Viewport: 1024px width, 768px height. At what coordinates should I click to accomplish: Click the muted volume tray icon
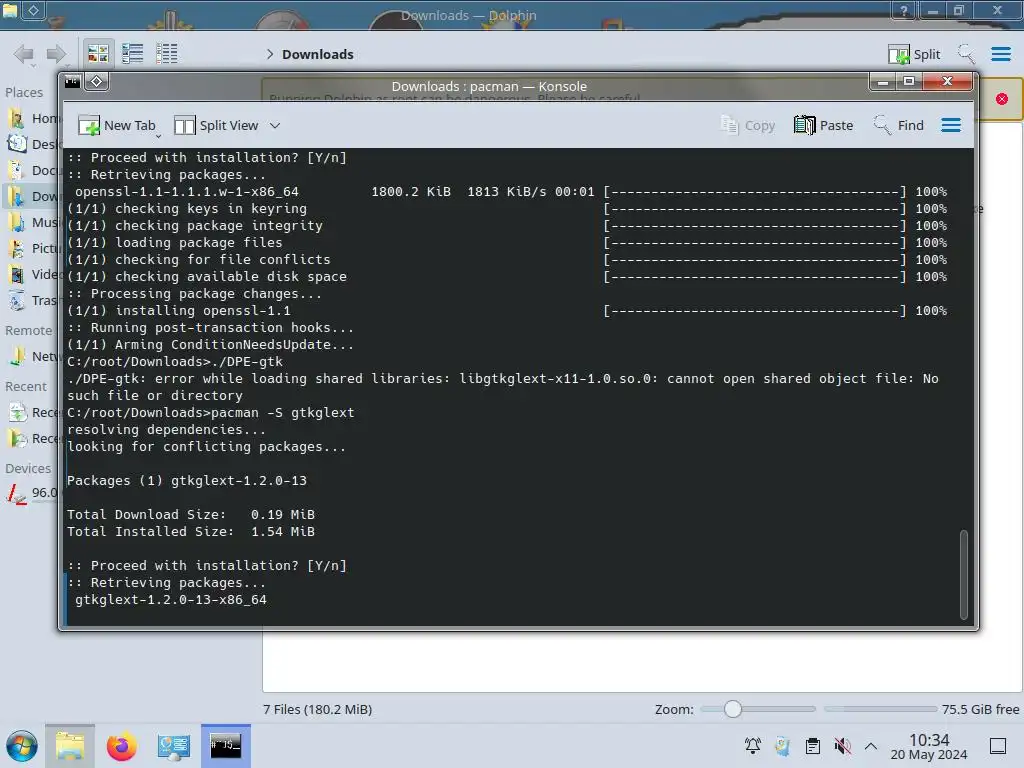coord(842,746)
